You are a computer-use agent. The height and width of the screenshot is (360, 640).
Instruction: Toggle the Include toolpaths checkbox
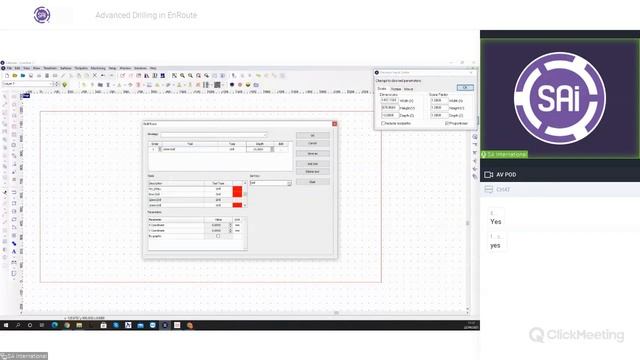click(x=383, y=123)
